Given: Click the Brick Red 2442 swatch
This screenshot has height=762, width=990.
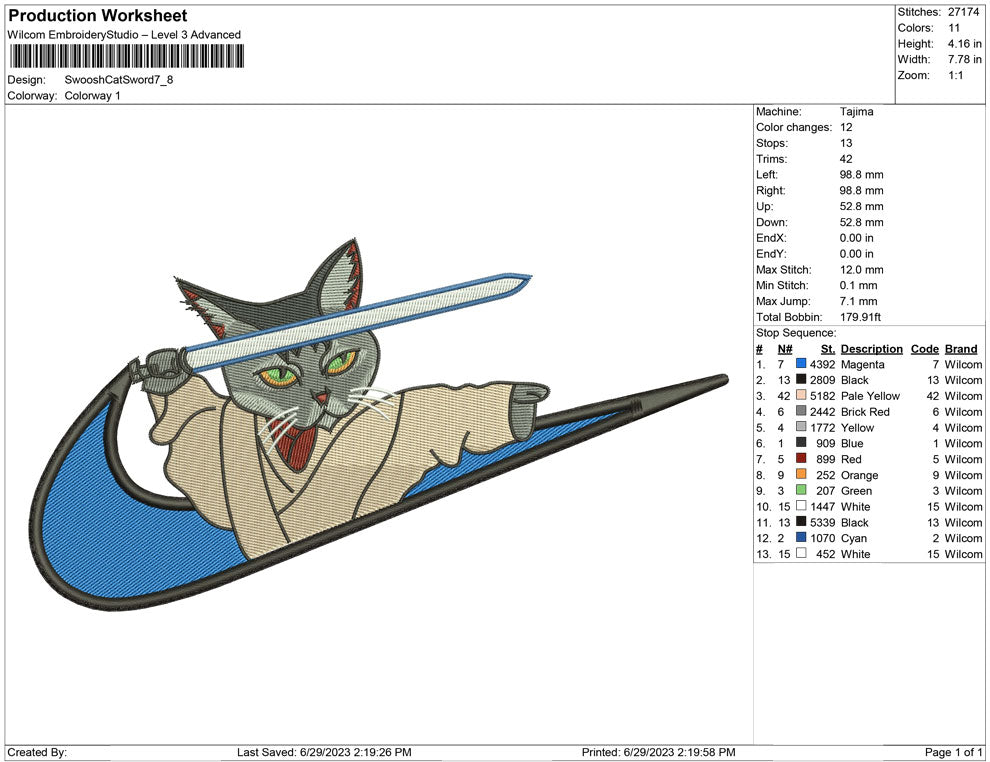Looking at the screenshot, I should [x=801, y=411].
